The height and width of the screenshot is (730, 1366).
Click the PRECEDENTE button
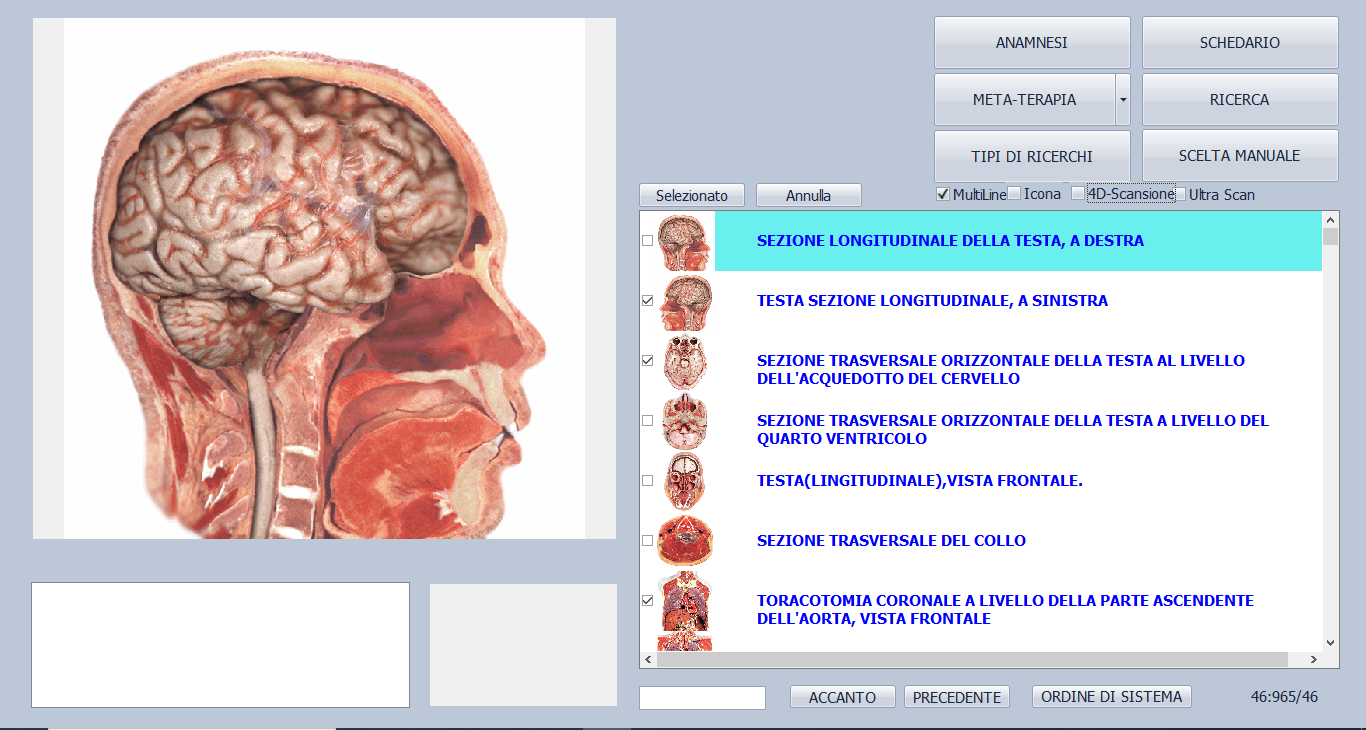coord(957,697)
